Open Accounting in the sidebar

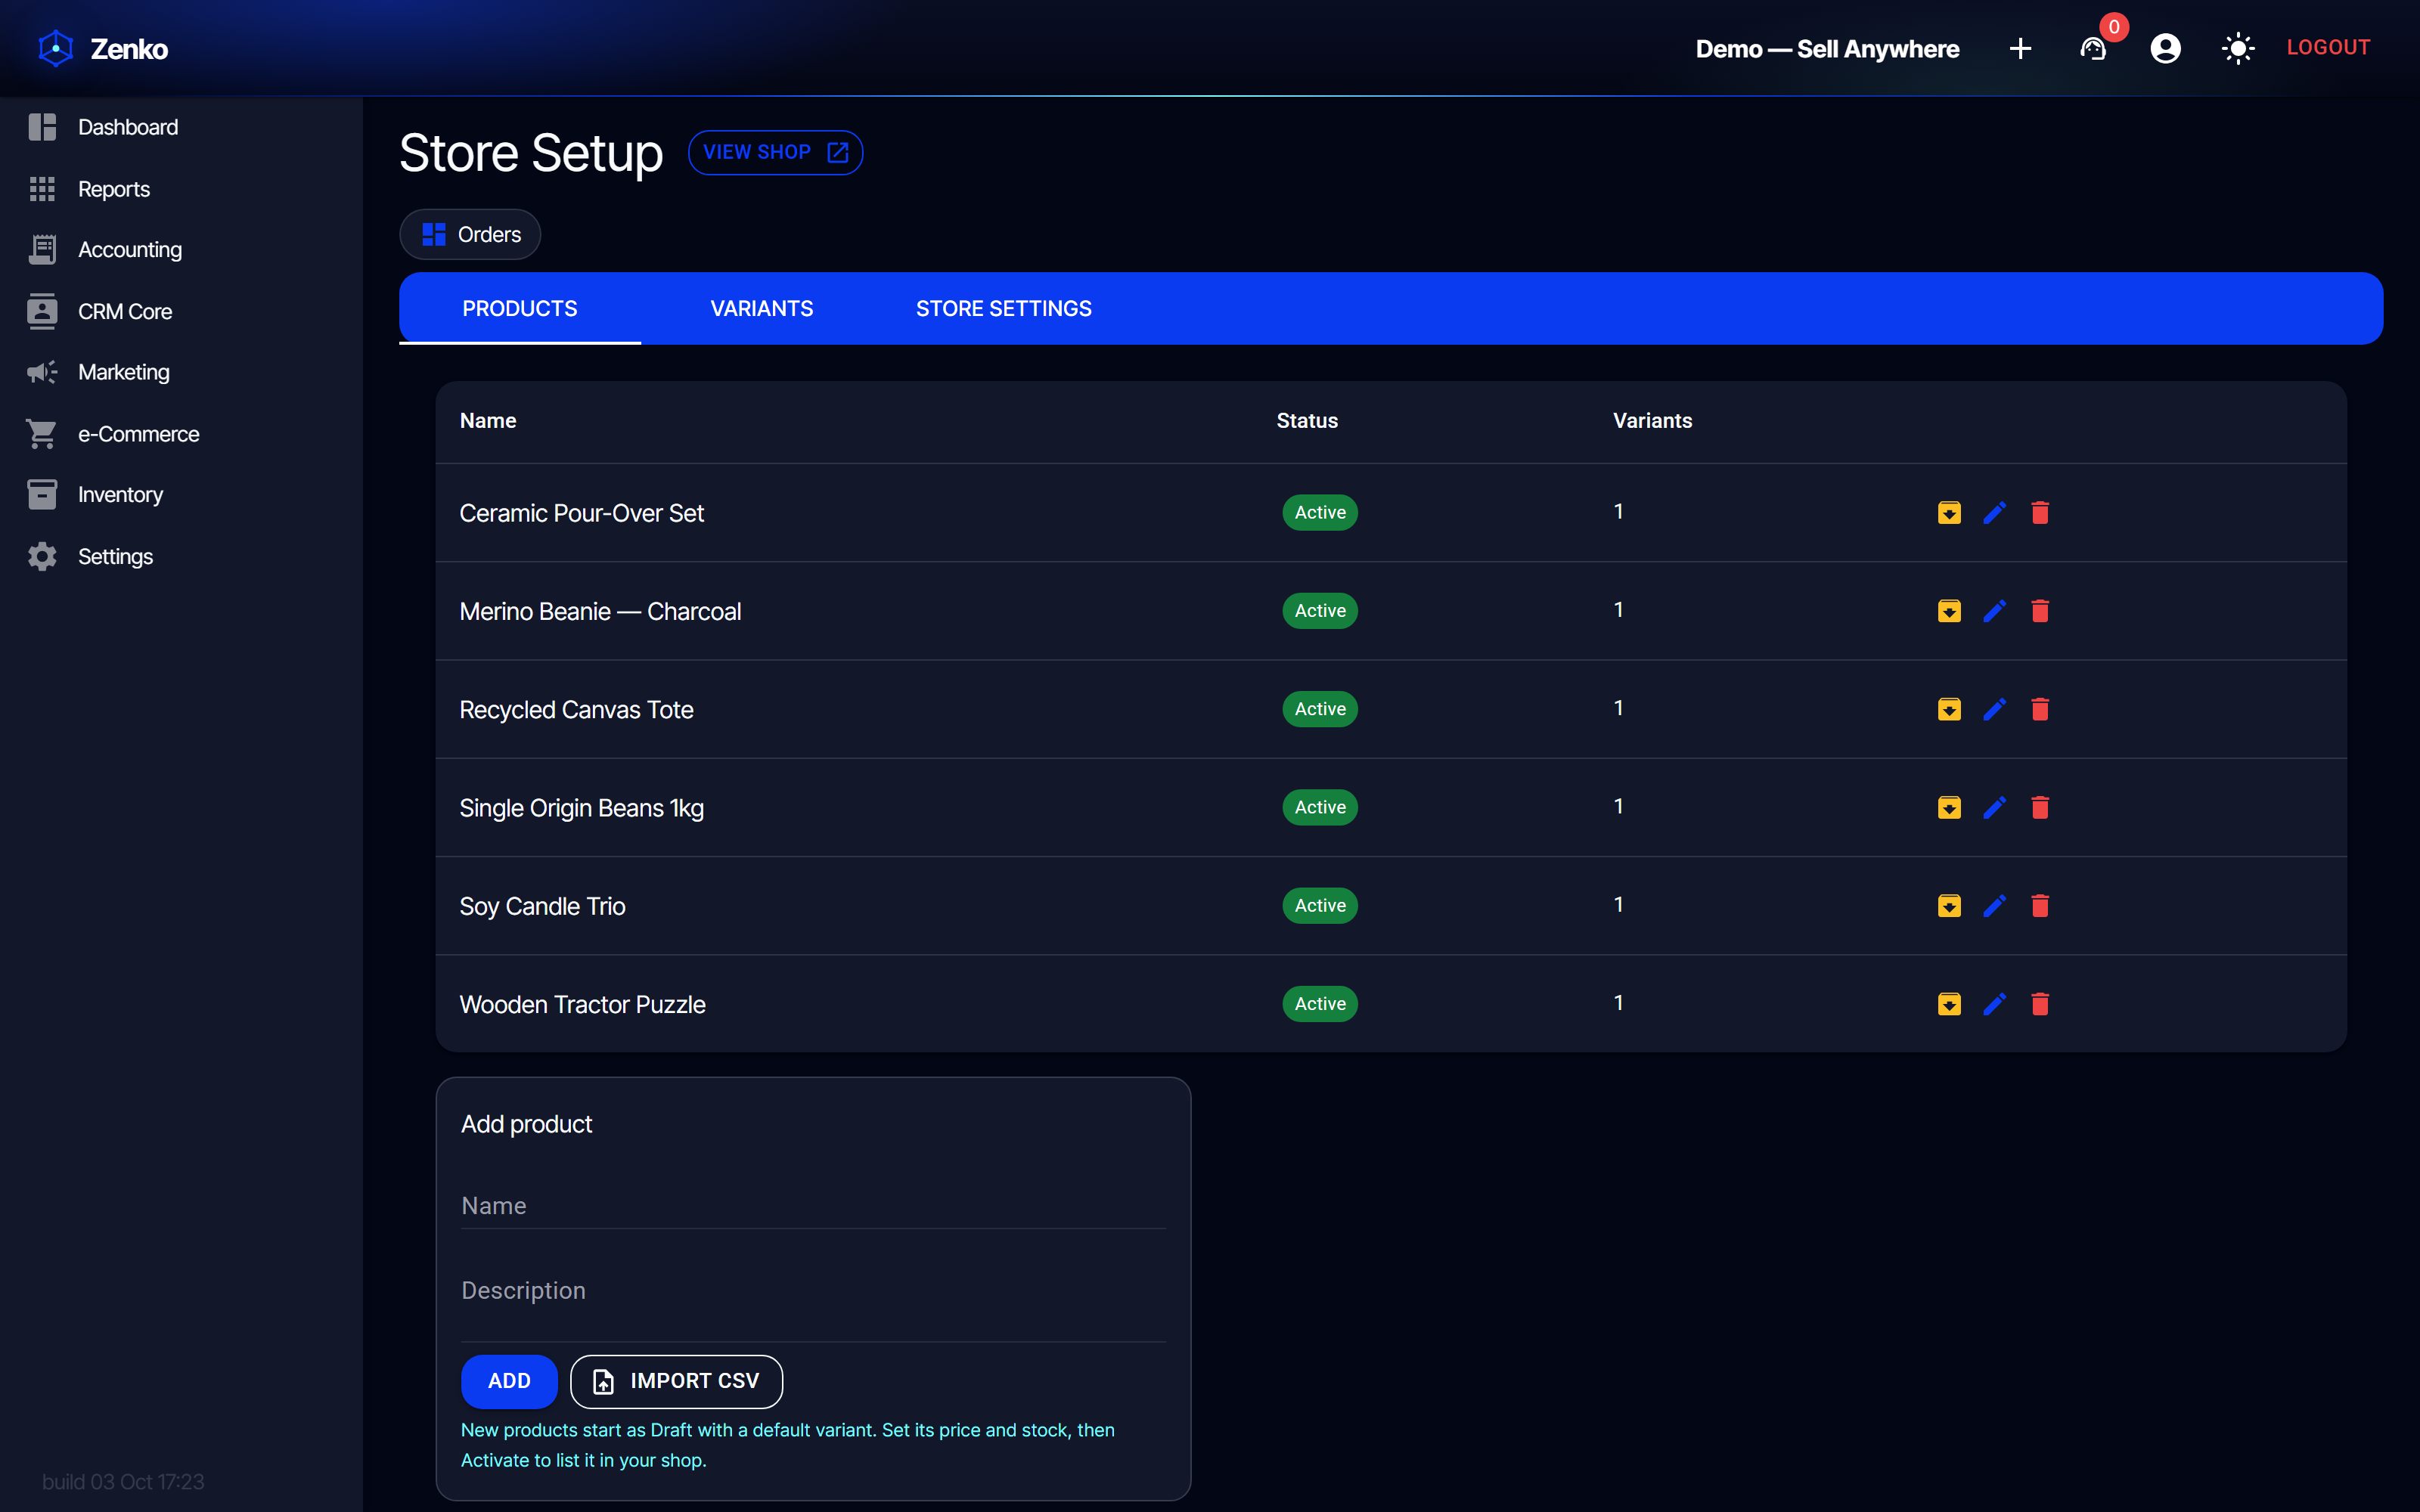tap(181, 250)
